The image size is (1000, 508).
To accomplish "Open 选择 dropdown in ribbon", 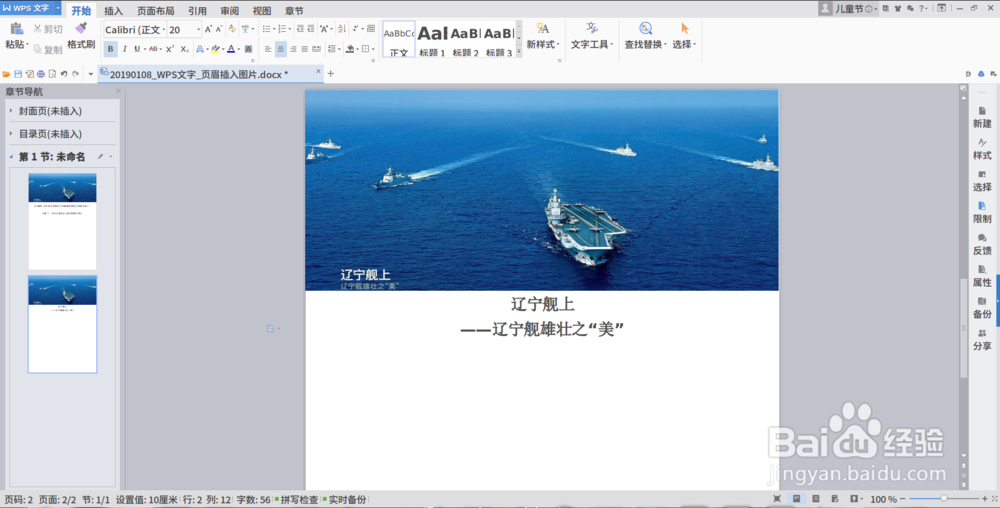I will click(x=684, y=36).
